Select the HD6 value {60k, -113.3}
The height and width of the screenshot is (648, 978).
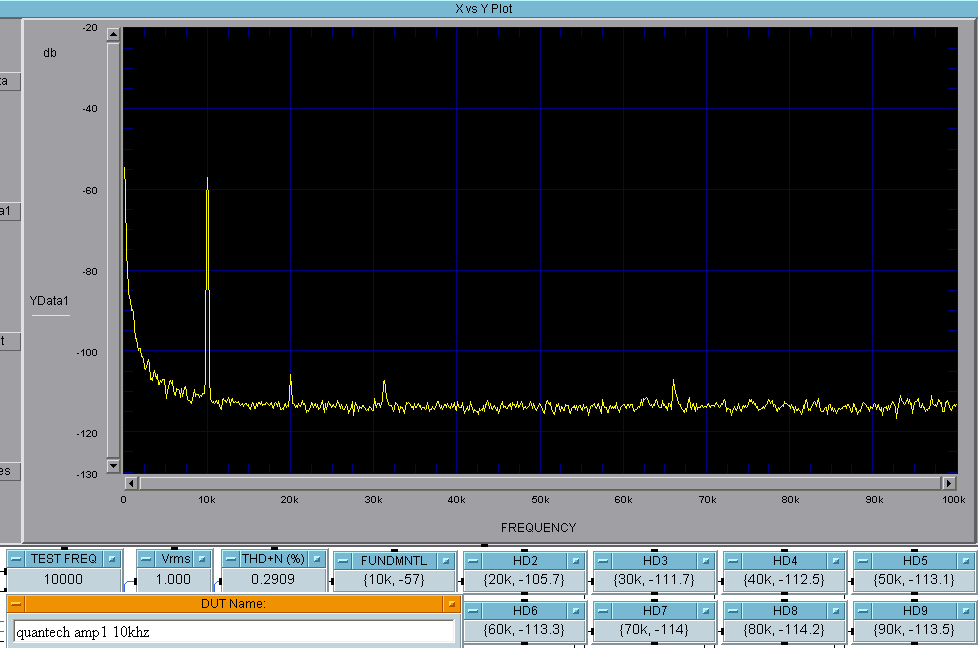[x=524, y=630]
